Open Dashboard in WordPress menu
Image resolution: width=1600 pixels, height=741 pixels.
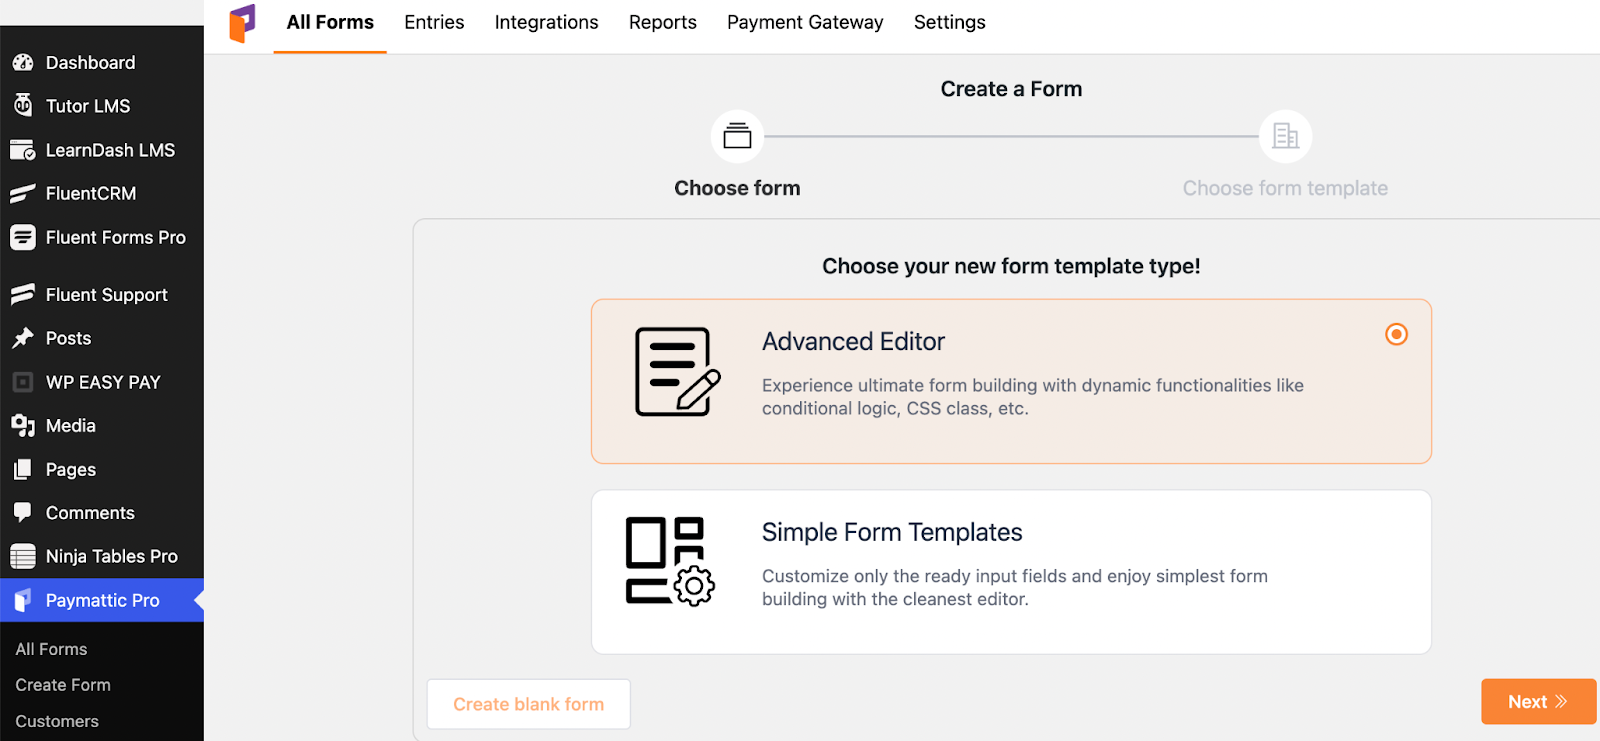point(102,62)
